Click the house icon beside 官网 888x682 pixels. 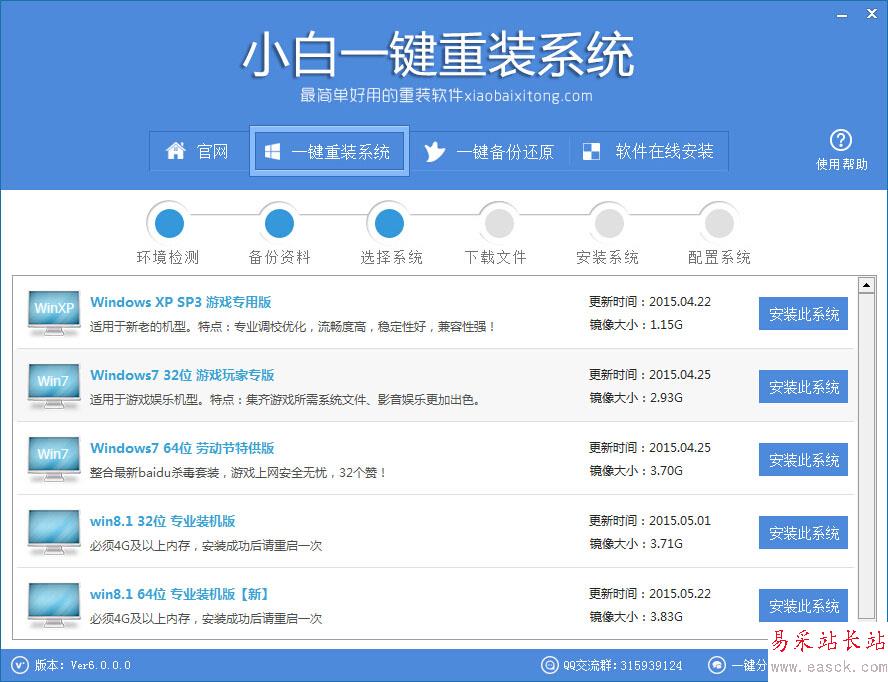pos(176,151)
